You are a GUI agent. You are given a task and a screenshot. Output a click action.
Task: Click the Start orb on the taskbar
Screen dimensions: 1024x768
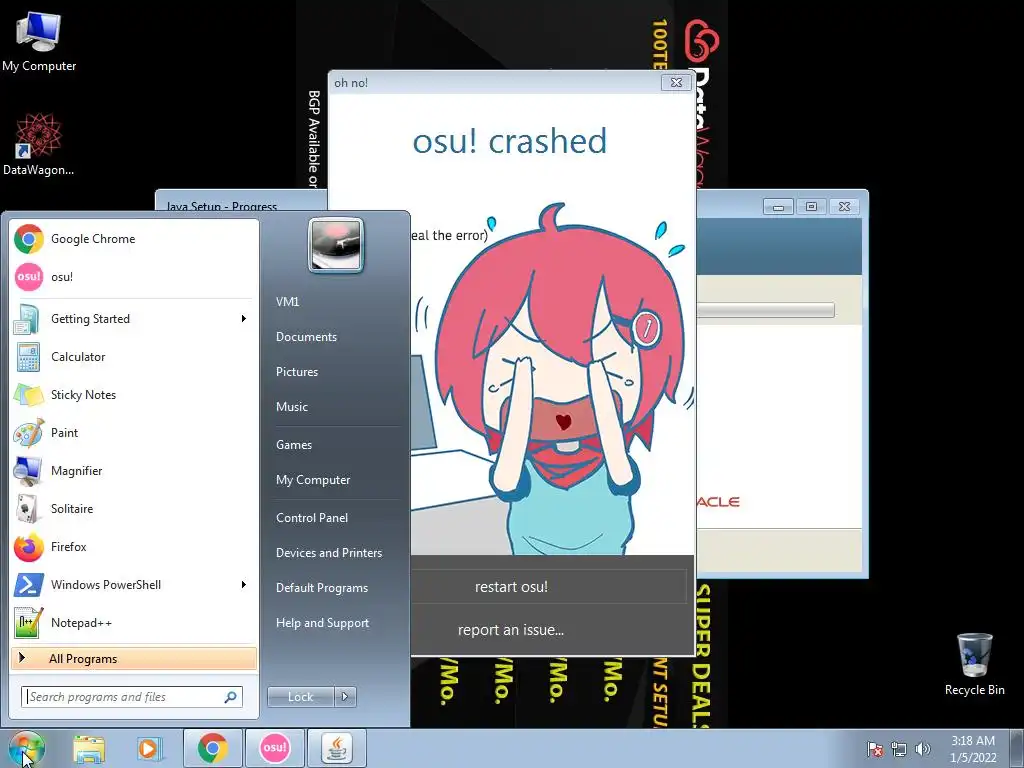27,748
